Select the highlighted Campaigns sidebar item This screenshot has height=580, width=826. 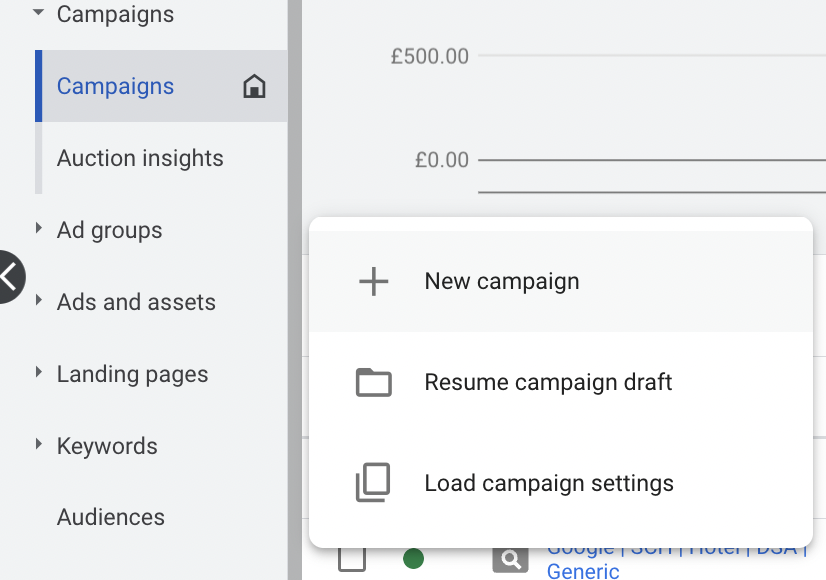point(116,87)
